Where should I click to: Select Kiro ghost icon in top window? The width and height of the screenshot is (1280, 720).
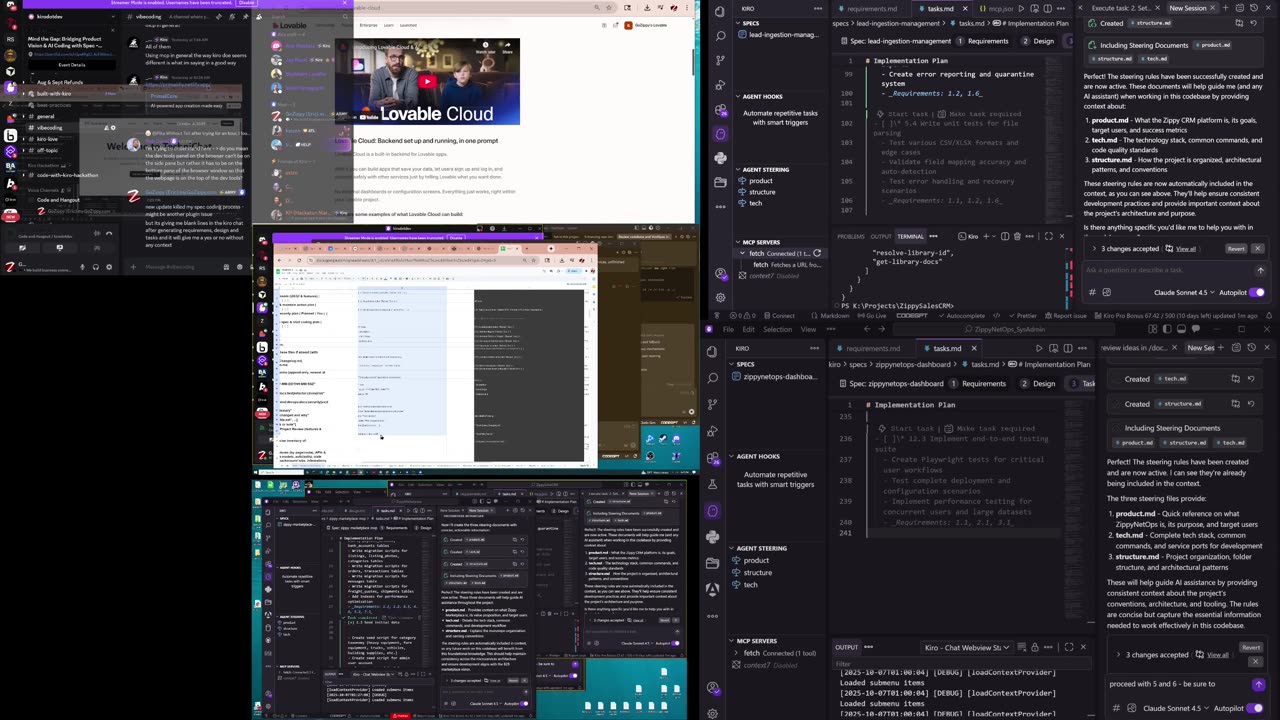720,134
